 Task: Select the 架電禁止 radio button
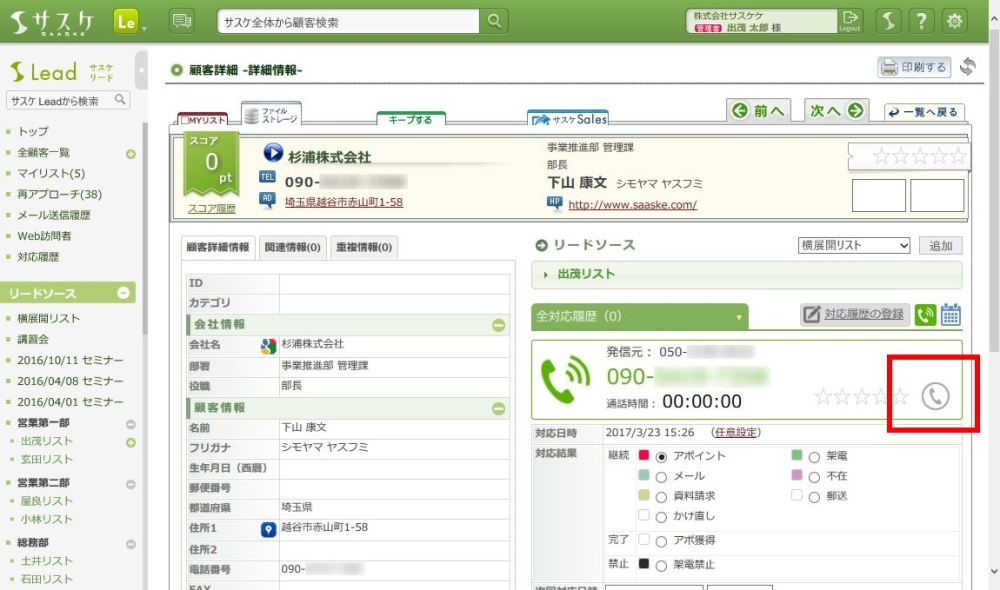point(661,563)
